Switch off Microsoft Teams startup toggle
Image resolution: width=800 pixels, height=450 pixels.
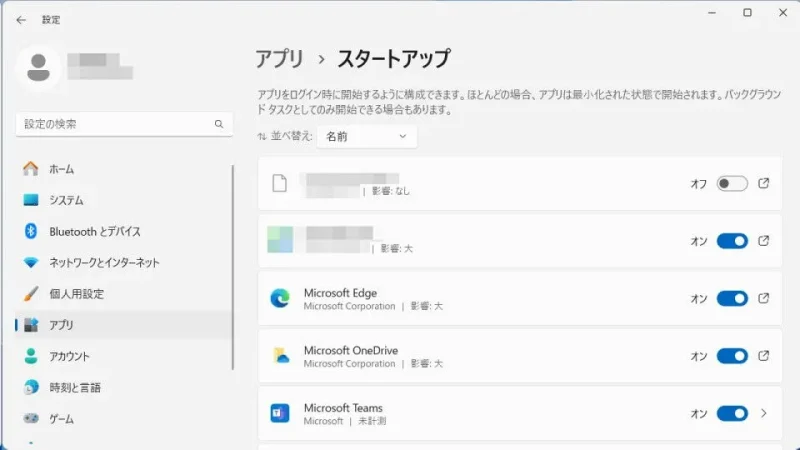point(732,414)
